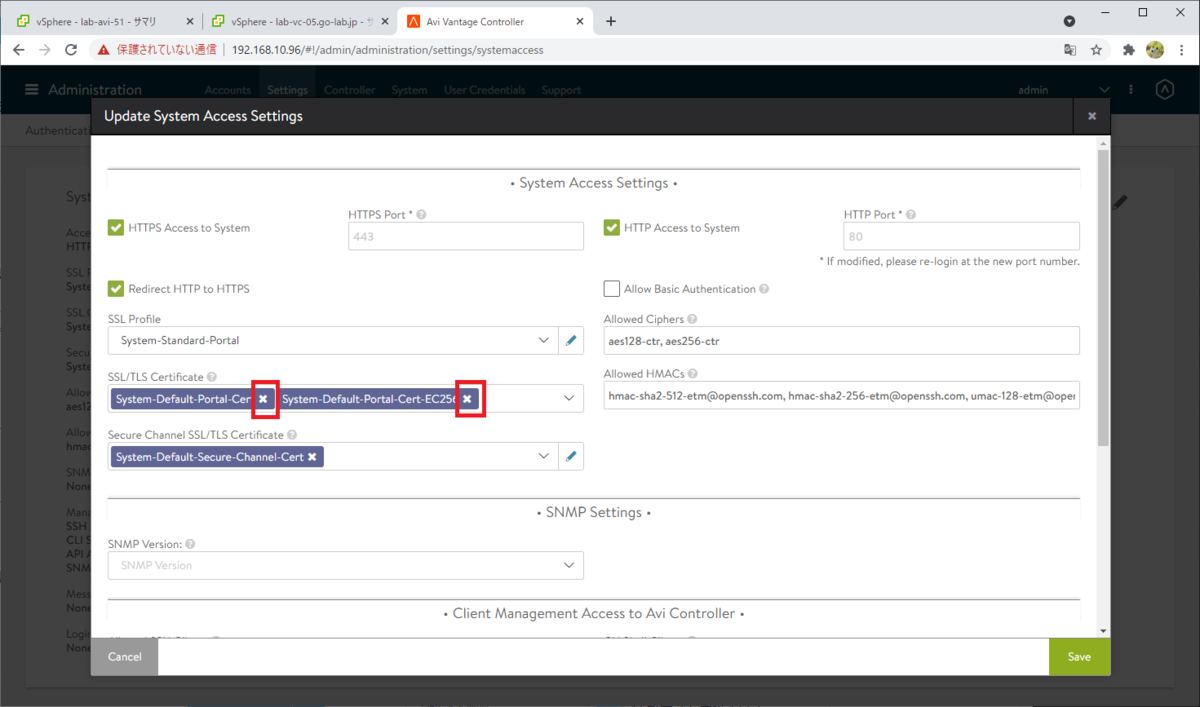Screen dimensions: 1200x707
Task: Click the HTTPS Port input field
Action: coord(466,236)
